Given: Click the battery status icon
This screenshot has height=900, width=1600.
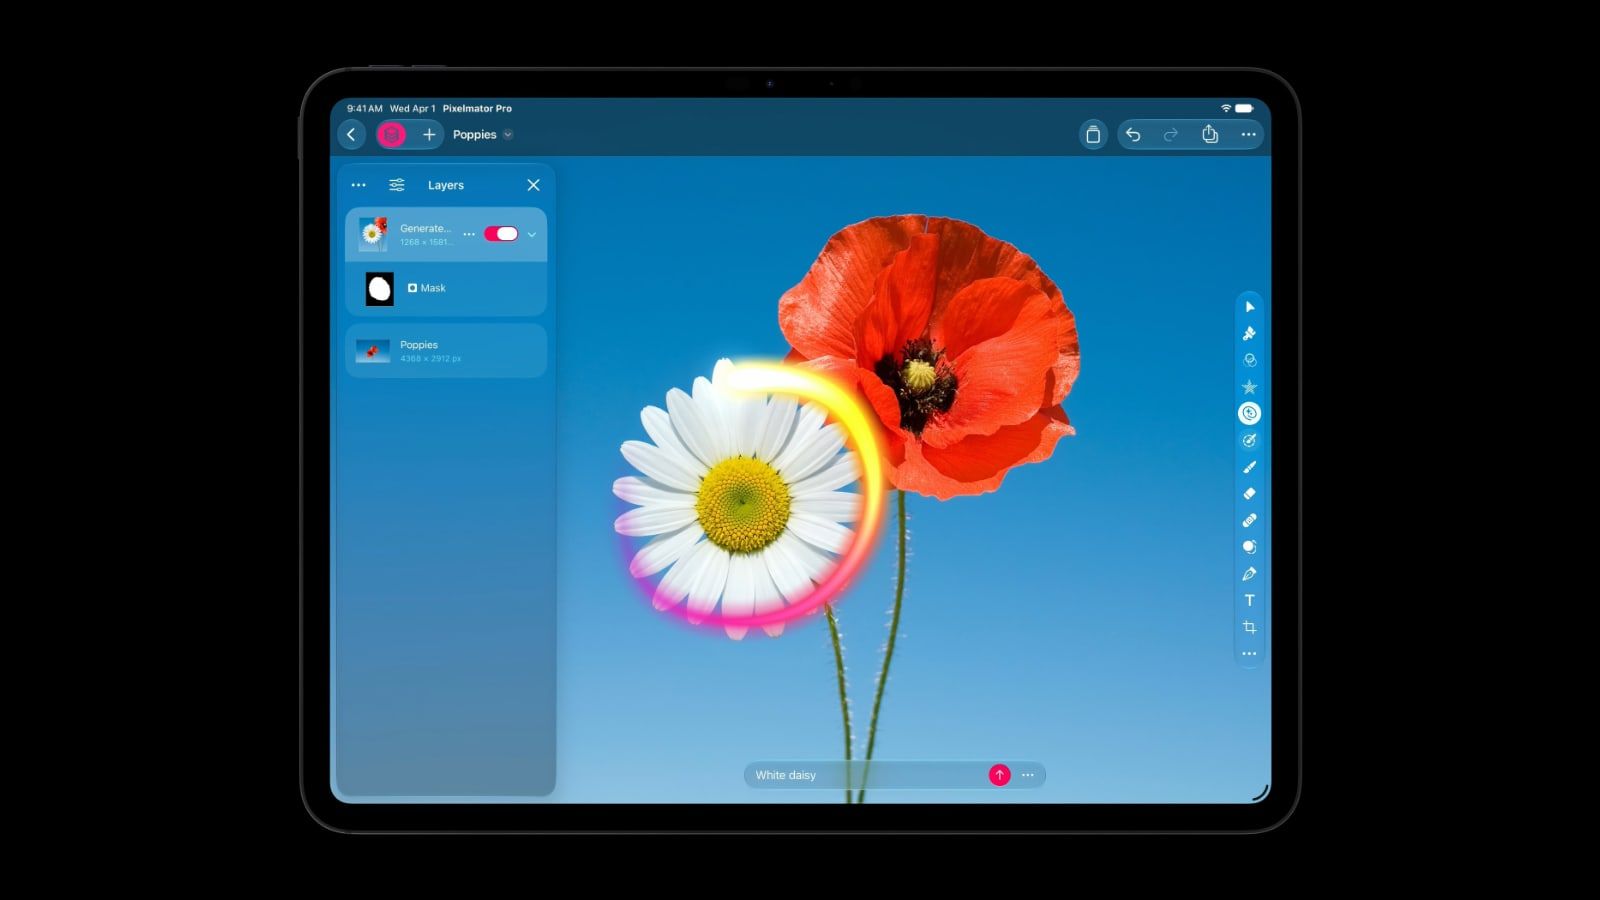Looking at the screenshot, I should pyautogui.click(x=1244, y=108).
